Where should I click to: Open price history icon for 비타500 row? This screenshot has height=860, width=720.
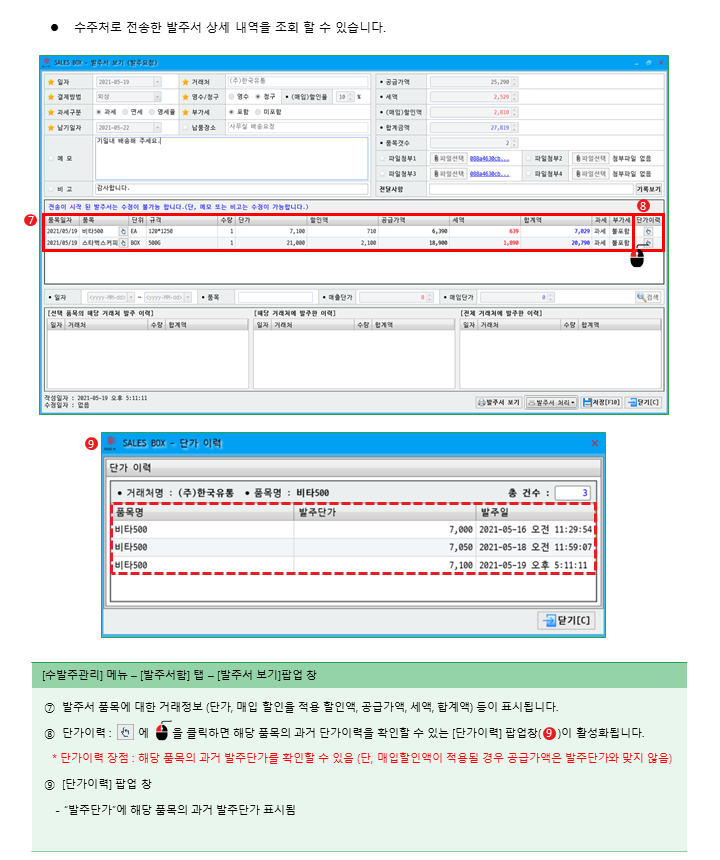tap(648, 231)
